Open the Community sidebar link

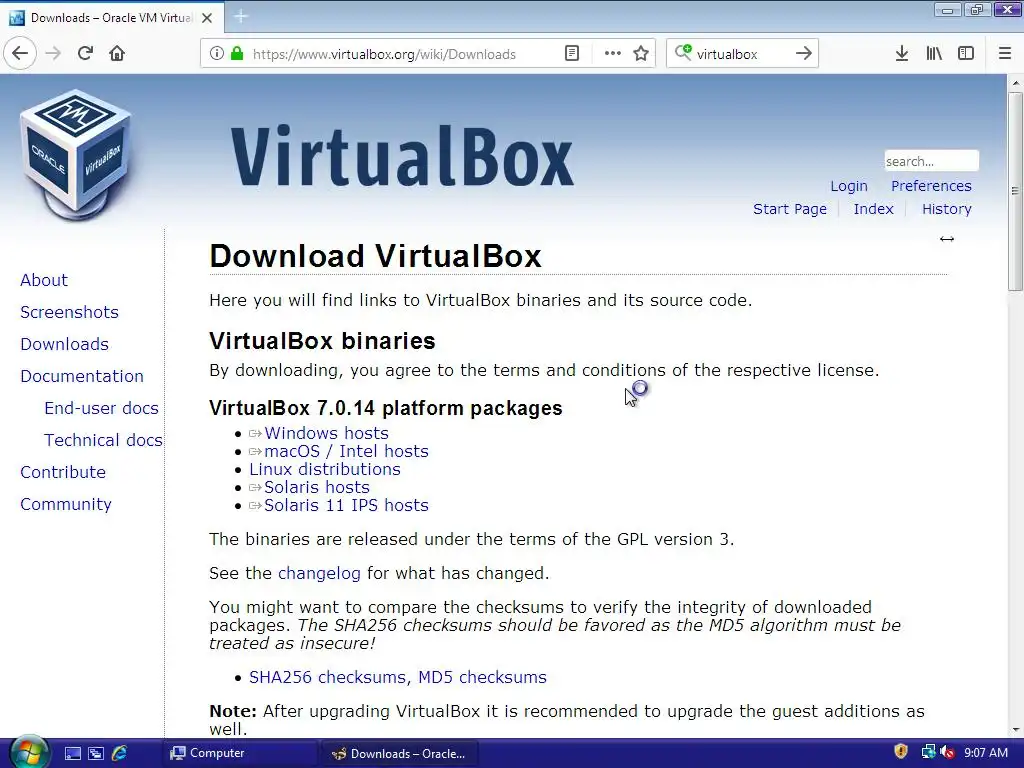pyautogui.click(x=66, y=504)
